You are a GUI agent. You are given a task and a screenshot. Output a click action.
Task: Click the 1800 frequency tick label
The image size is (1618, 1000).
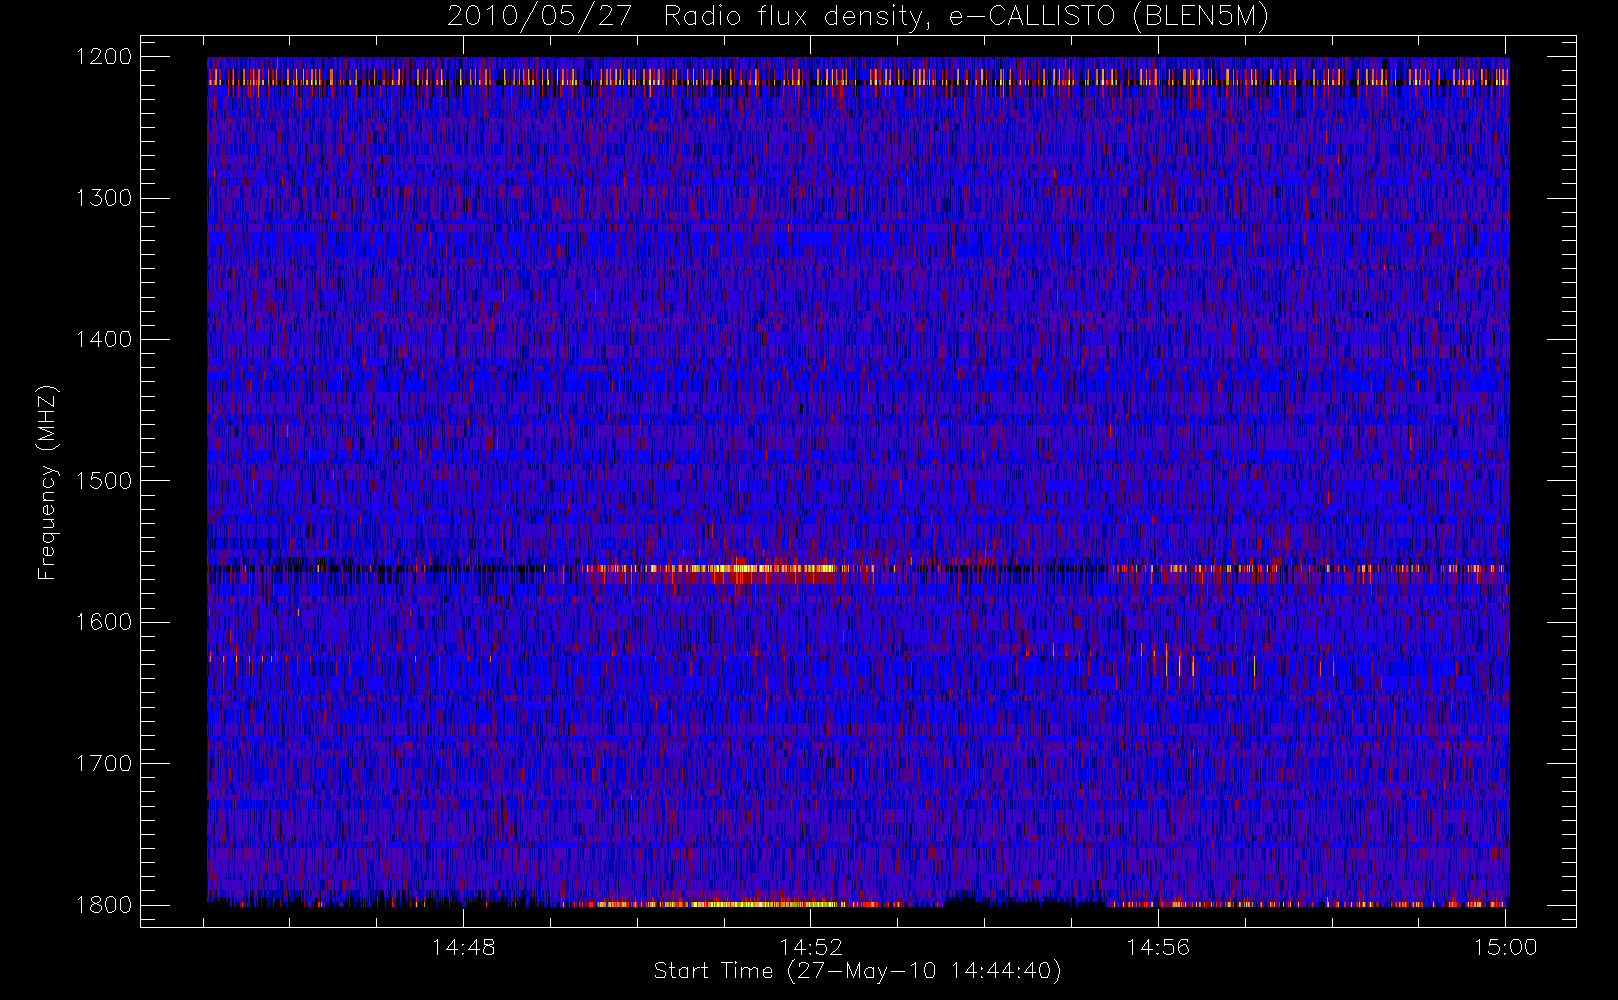[x=104, y=905]
